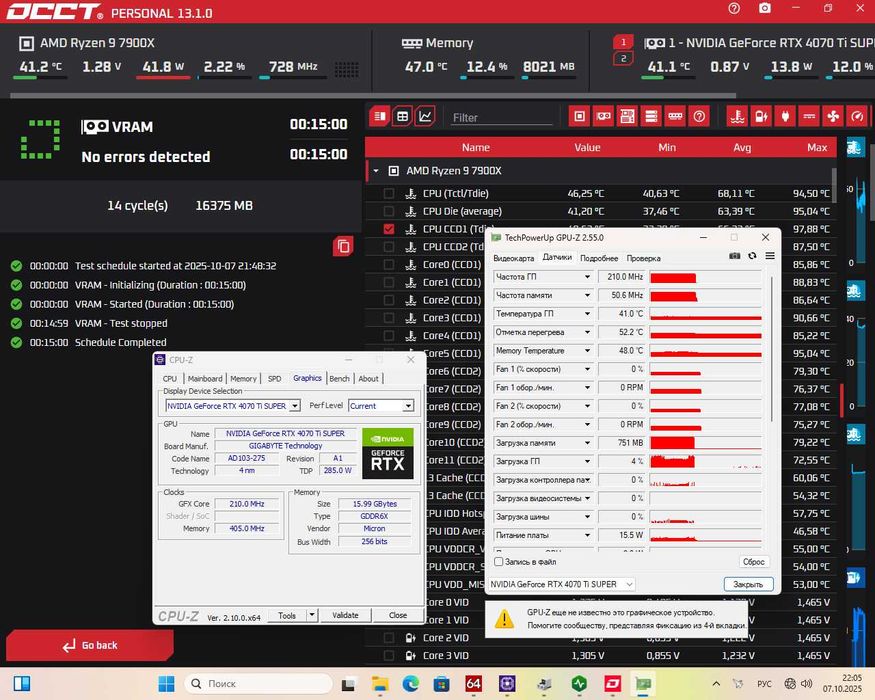The image size is (875, 700).
Task: Filter sensors by voltage battery icon
Action: click(762, 116)
